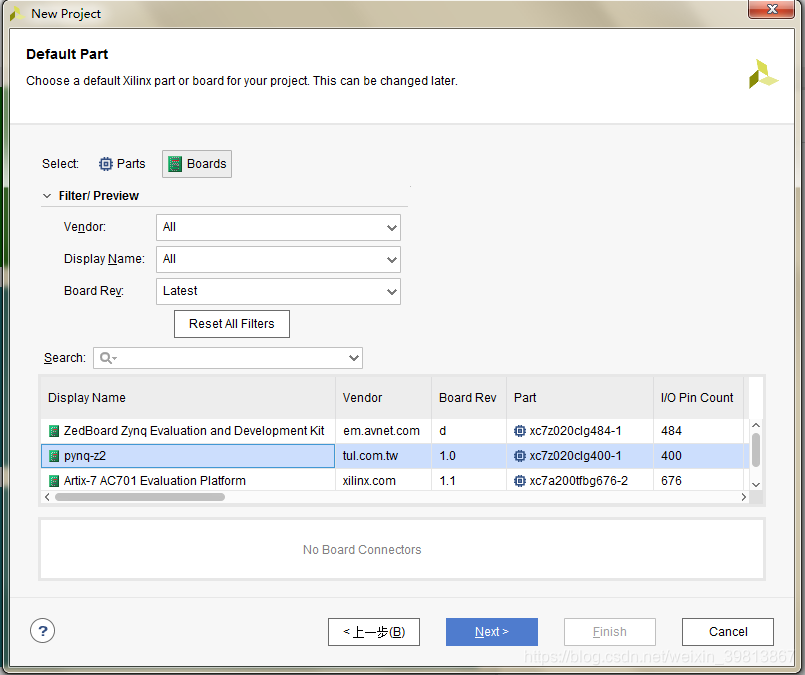The height and width of the screenshot is (675, 805).
Task: Sort by Board Rev column header
Action: (x=469, y=398)
